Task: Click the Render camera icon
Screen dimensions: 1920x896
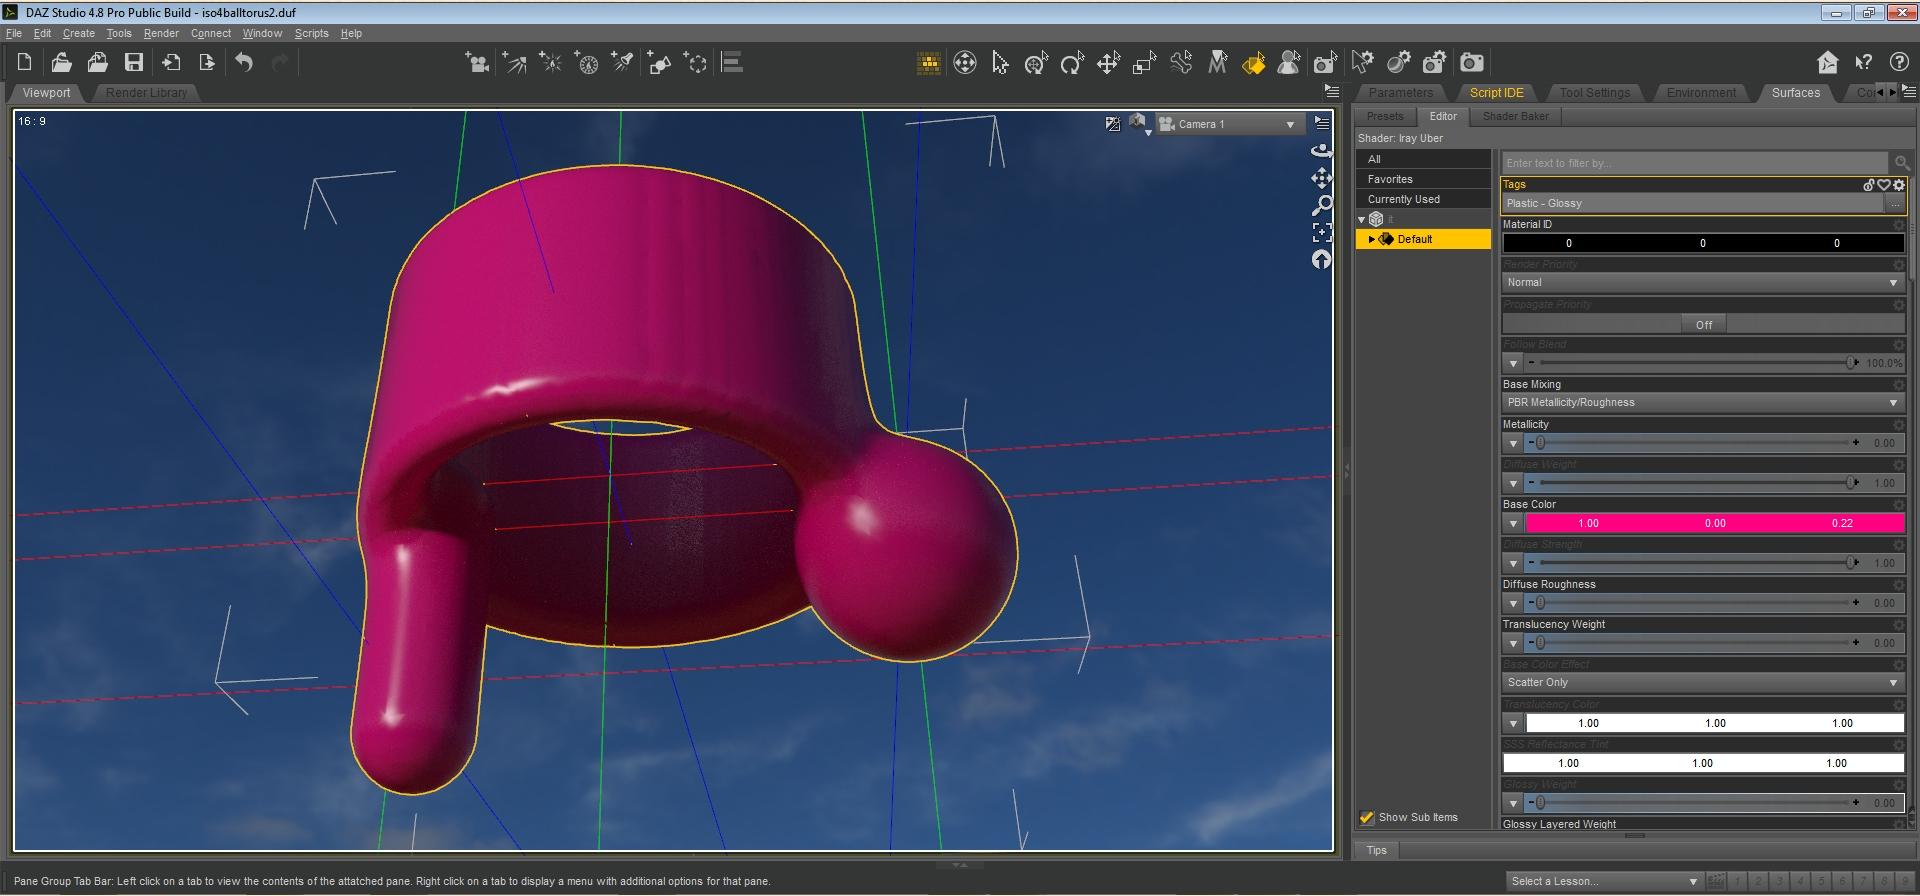Action: pyautogui.click(x=1471, y=63)
